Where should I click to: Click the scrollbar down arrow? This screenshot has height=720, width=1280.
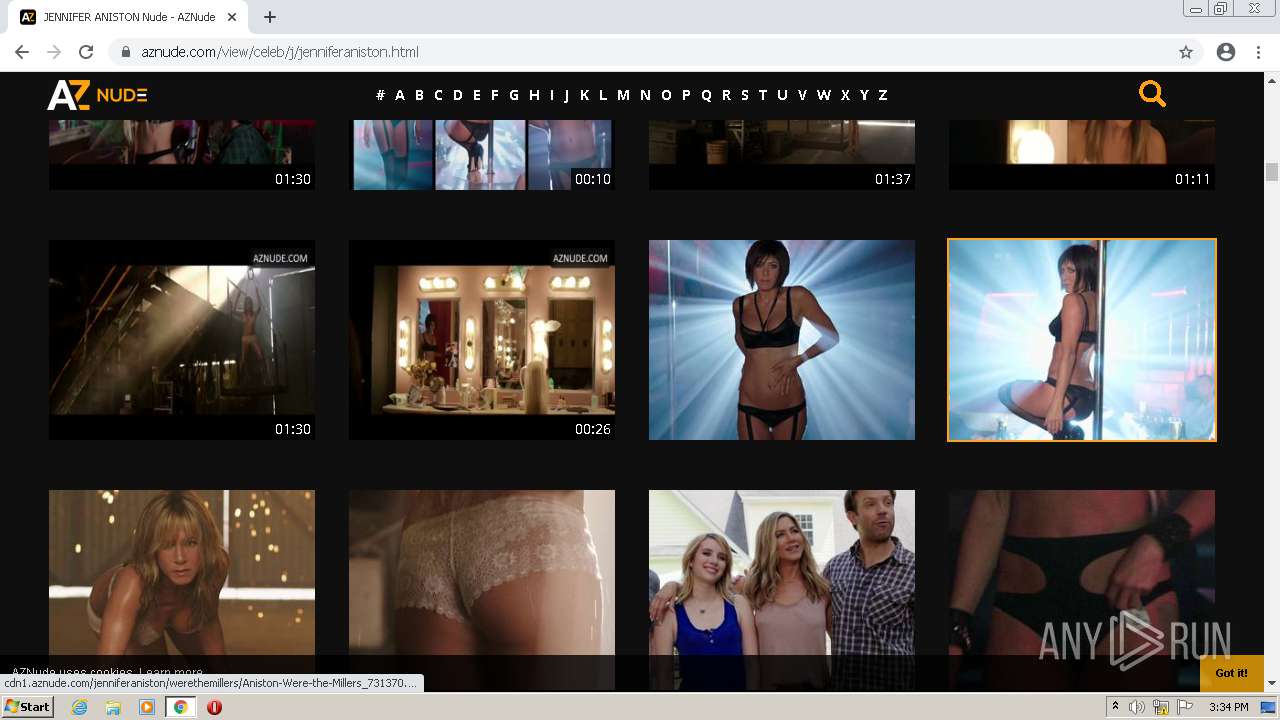[1272, 683]
